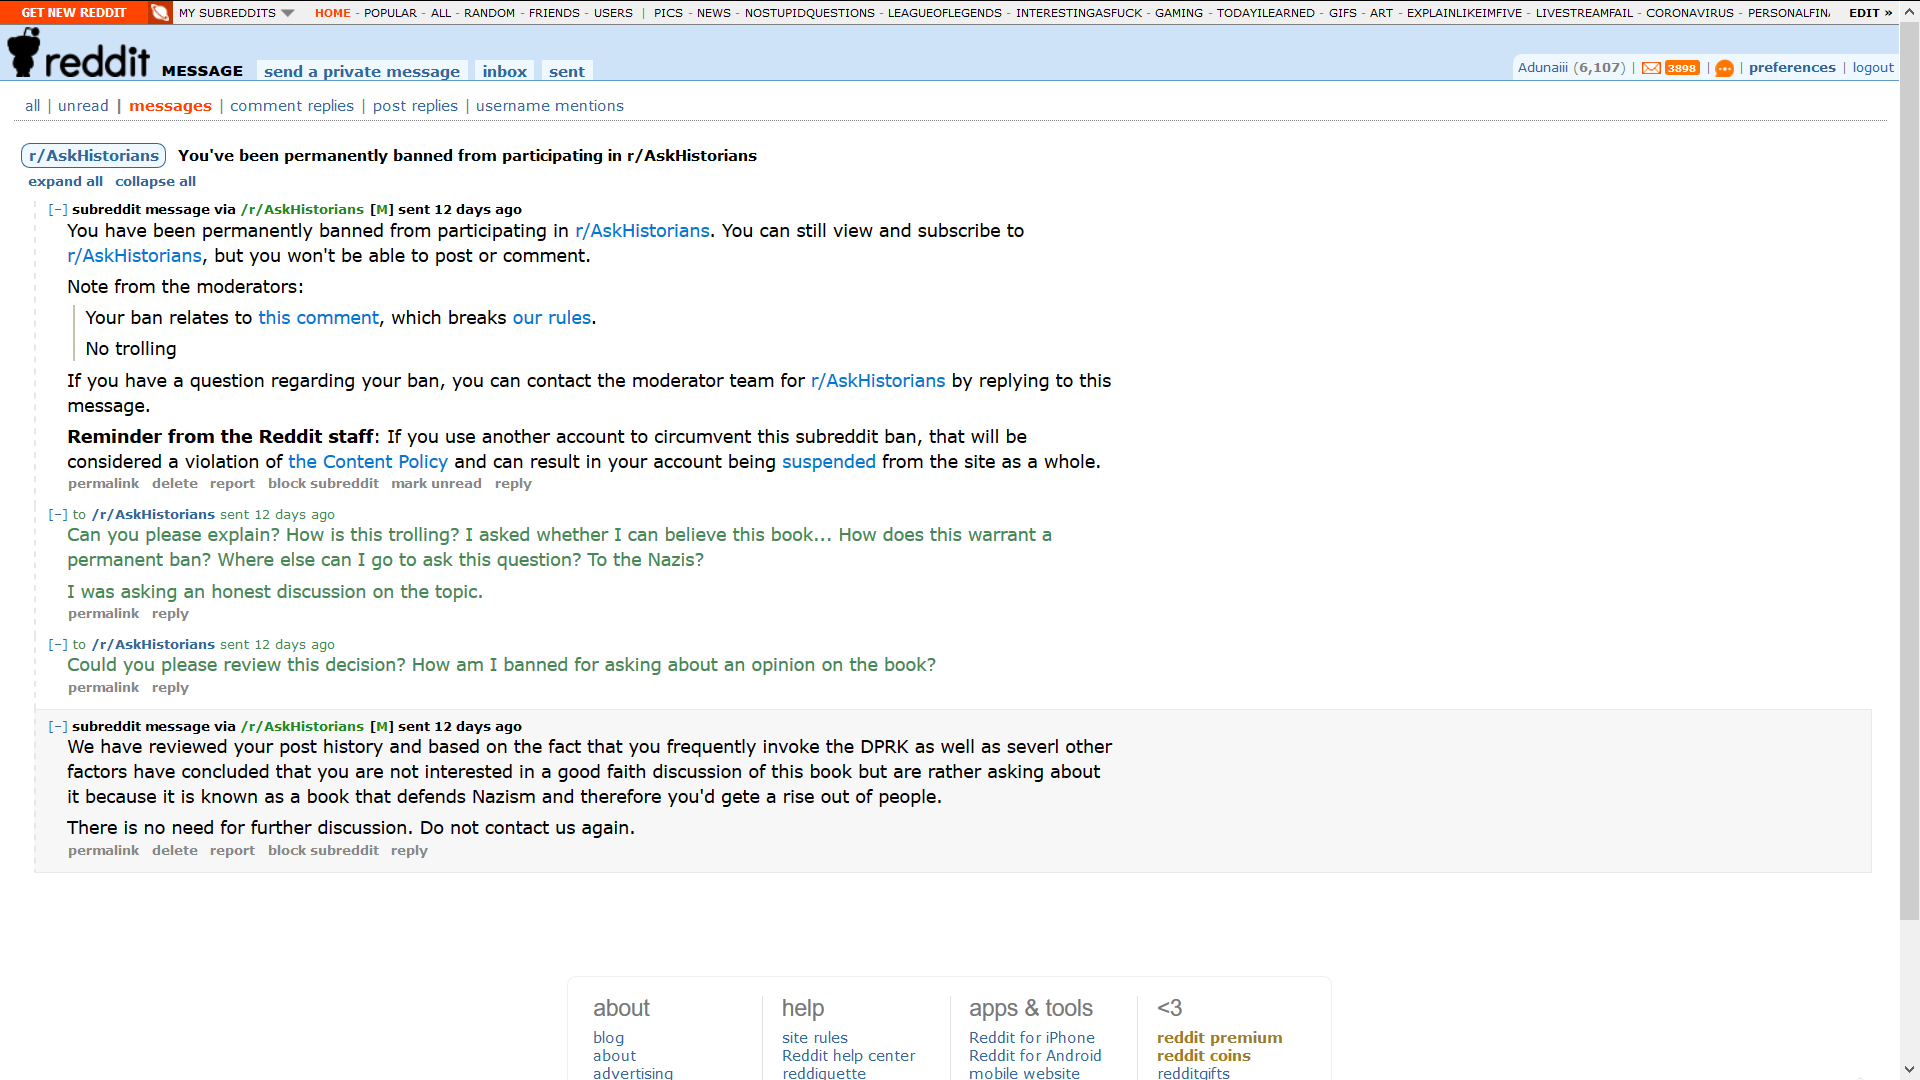Open reddit coins link
1920x1080 pixels.
(1203, 1056)
